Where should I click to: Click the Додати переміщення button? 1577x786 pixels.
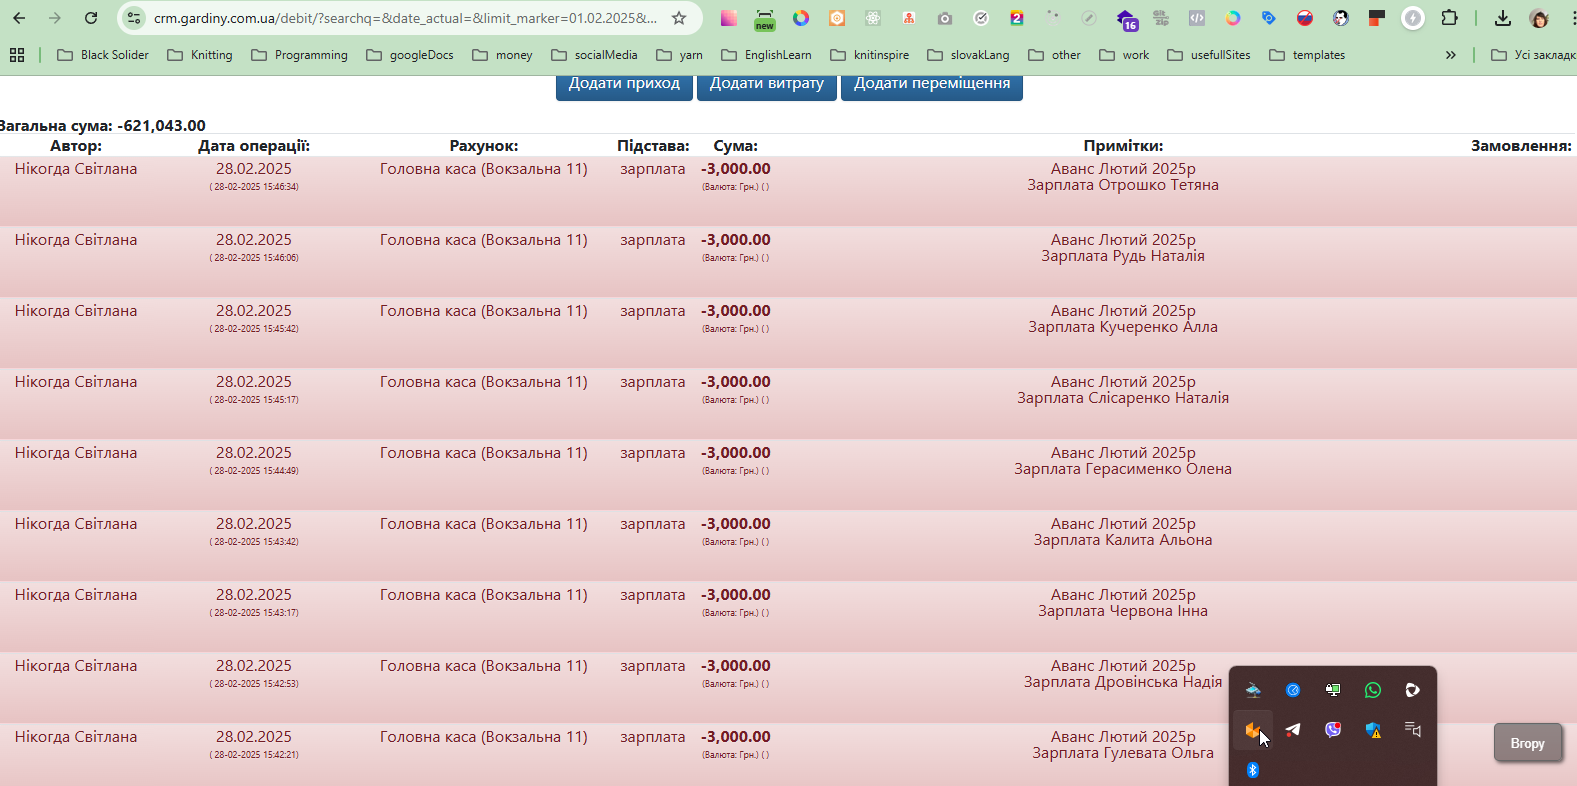[x=932, y=85]
